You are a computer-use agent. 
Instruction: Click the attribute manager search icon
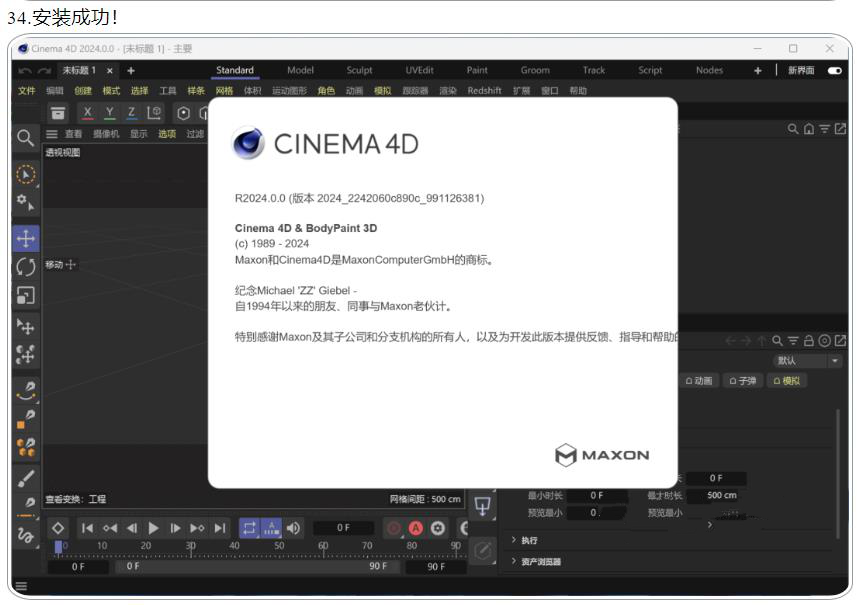(x=777, y=341)
